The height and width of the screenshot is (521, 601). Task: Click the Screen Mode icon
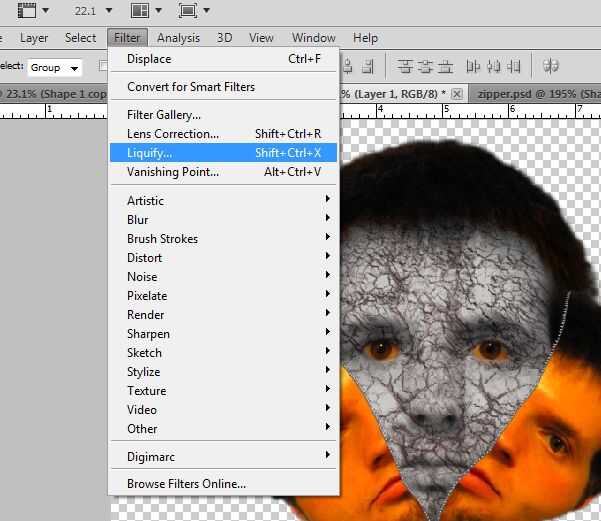coord(188,10)
